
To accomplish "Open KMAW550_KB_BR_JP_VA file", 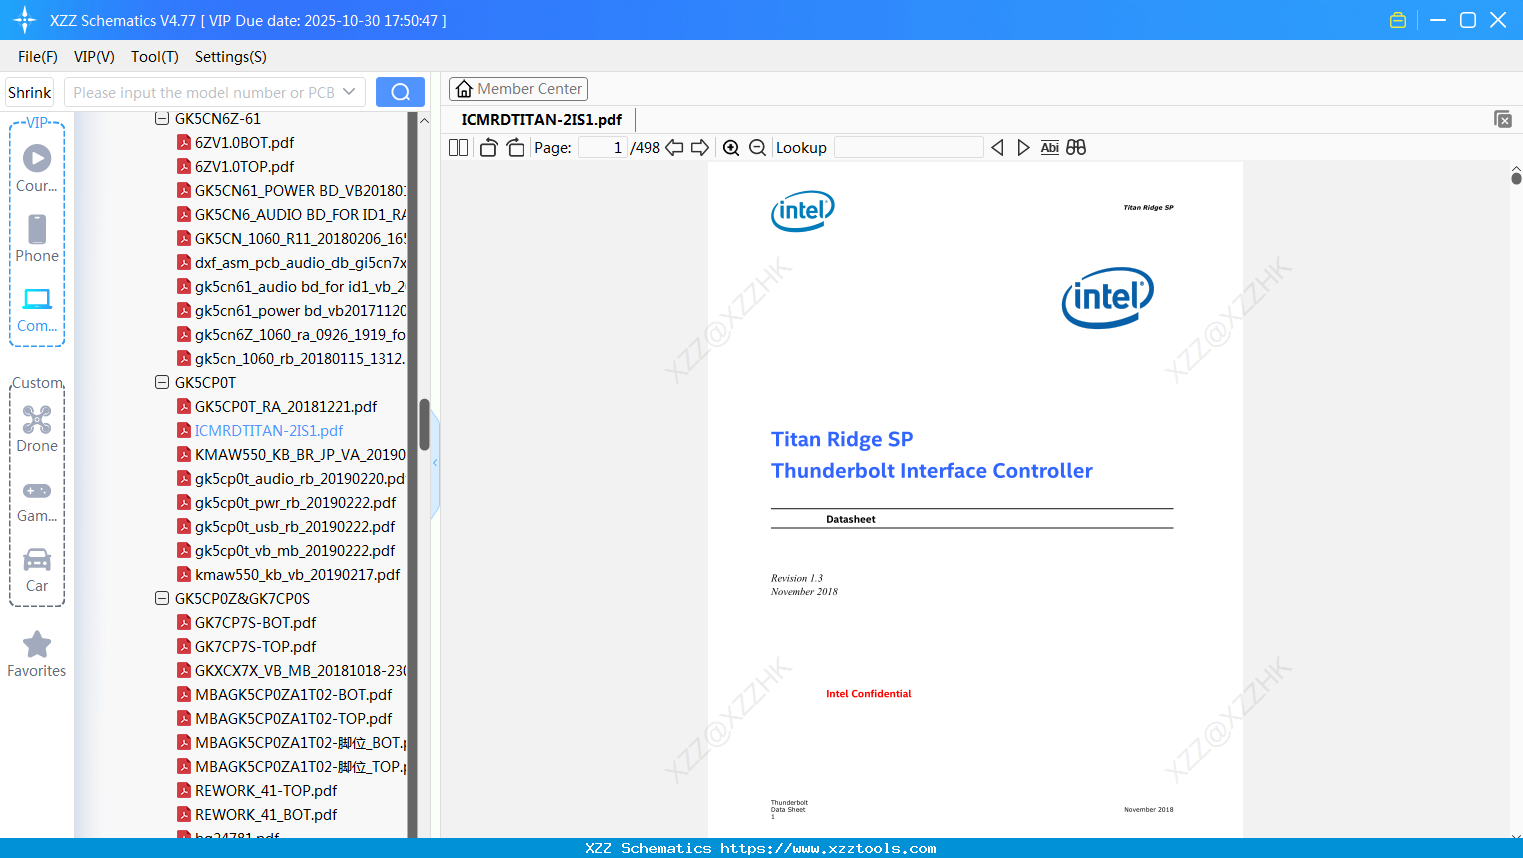I will [300, 455].
